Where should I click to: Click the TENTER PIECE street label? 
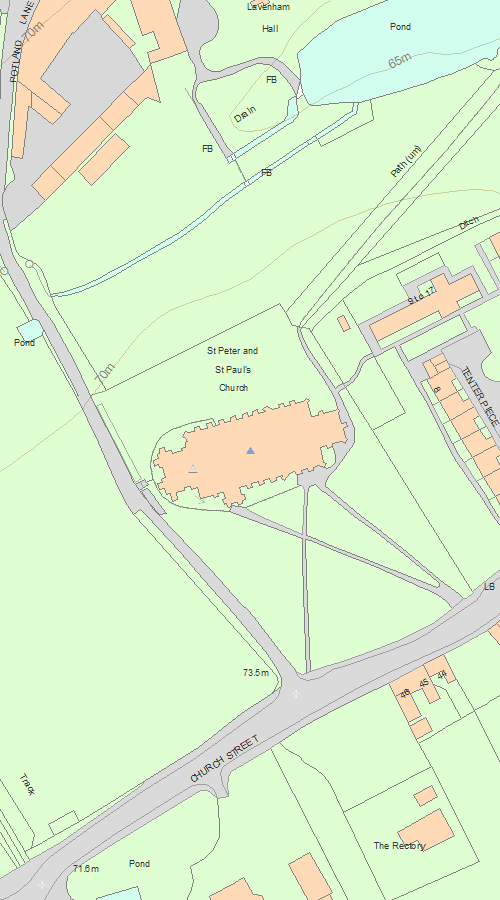coord(480,395)
